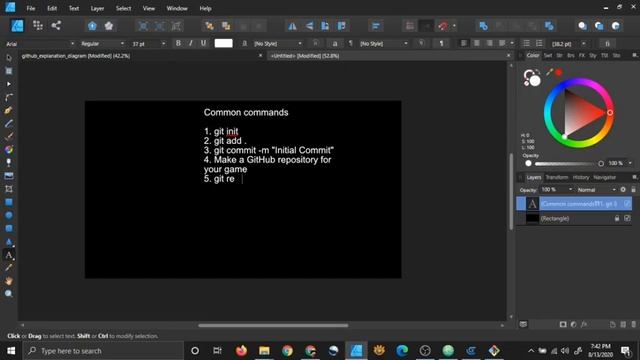Select the Pen tool
640x360 pixels.
click(9, 110)
